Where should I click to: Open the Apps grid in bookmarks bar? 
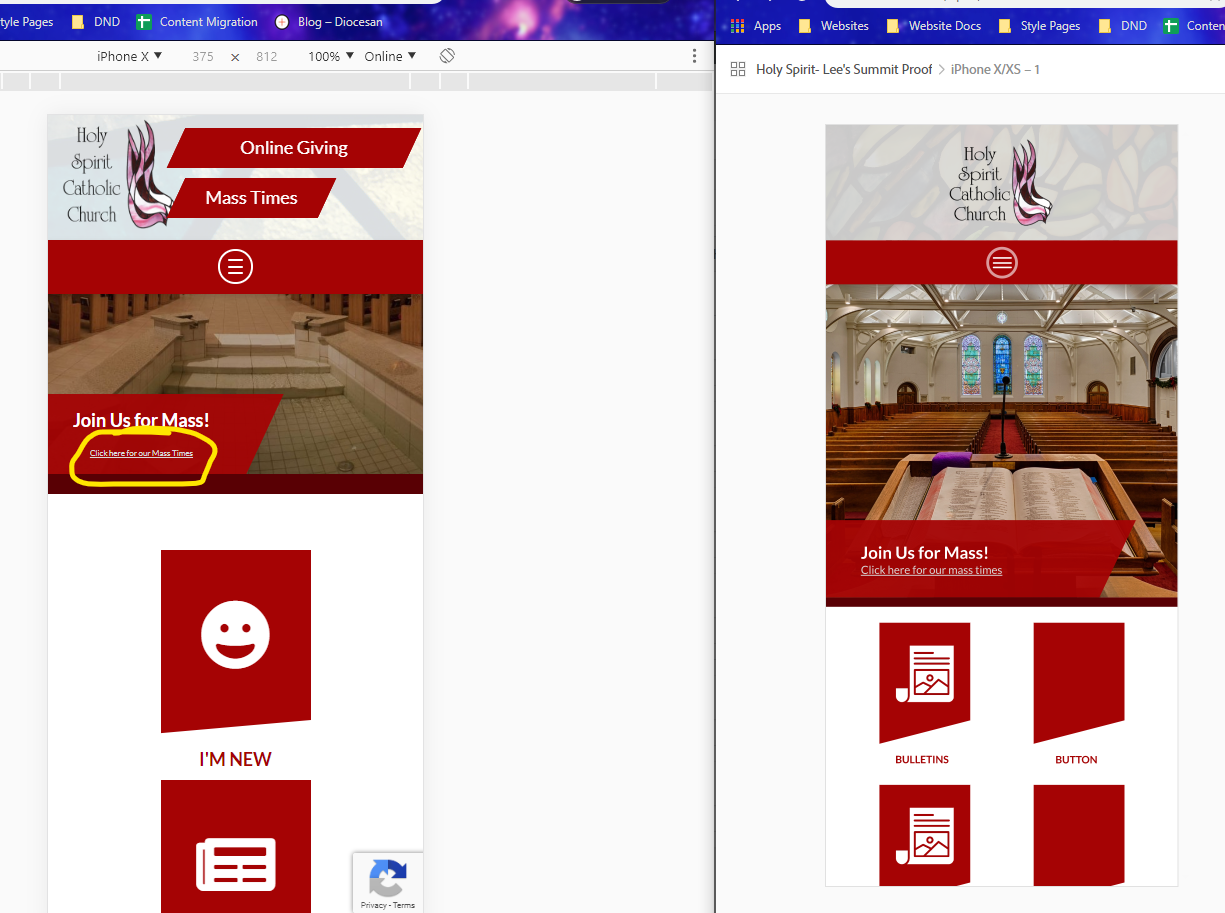(757, 26)
